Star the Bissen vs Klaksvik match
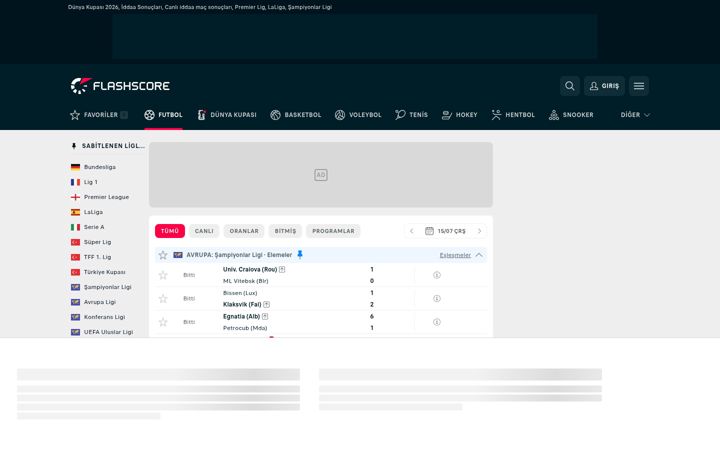Viewport: 720px width, 450px height. pos(163,298)
